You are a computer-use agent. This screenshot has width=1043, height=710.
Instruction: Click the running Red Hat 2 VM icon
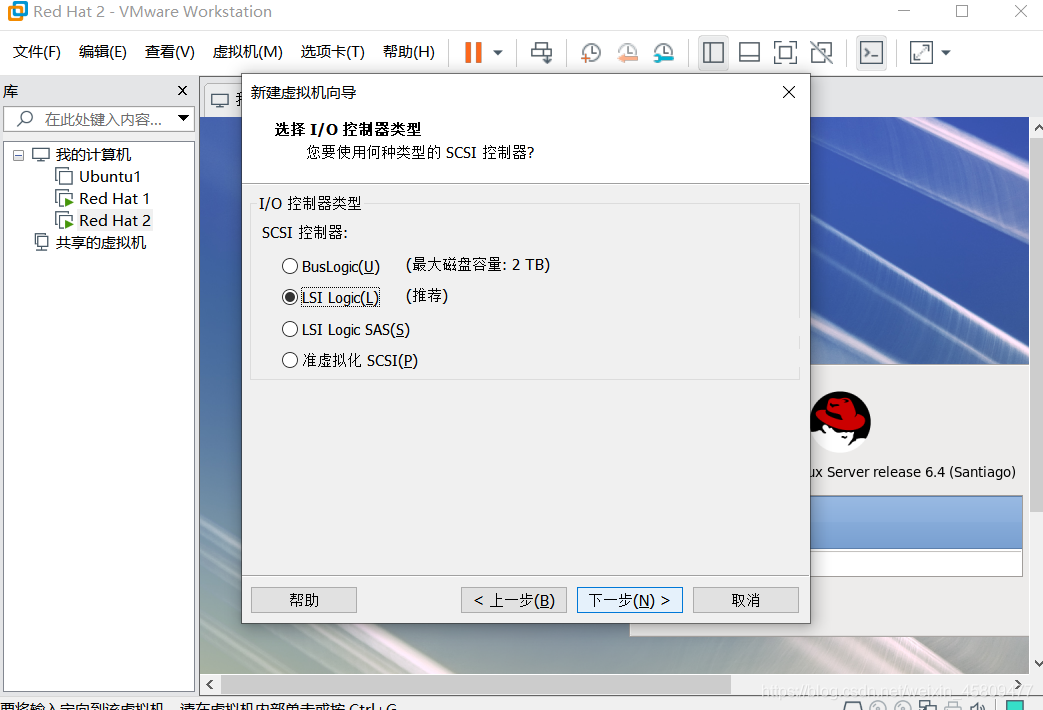pos(64,220)
